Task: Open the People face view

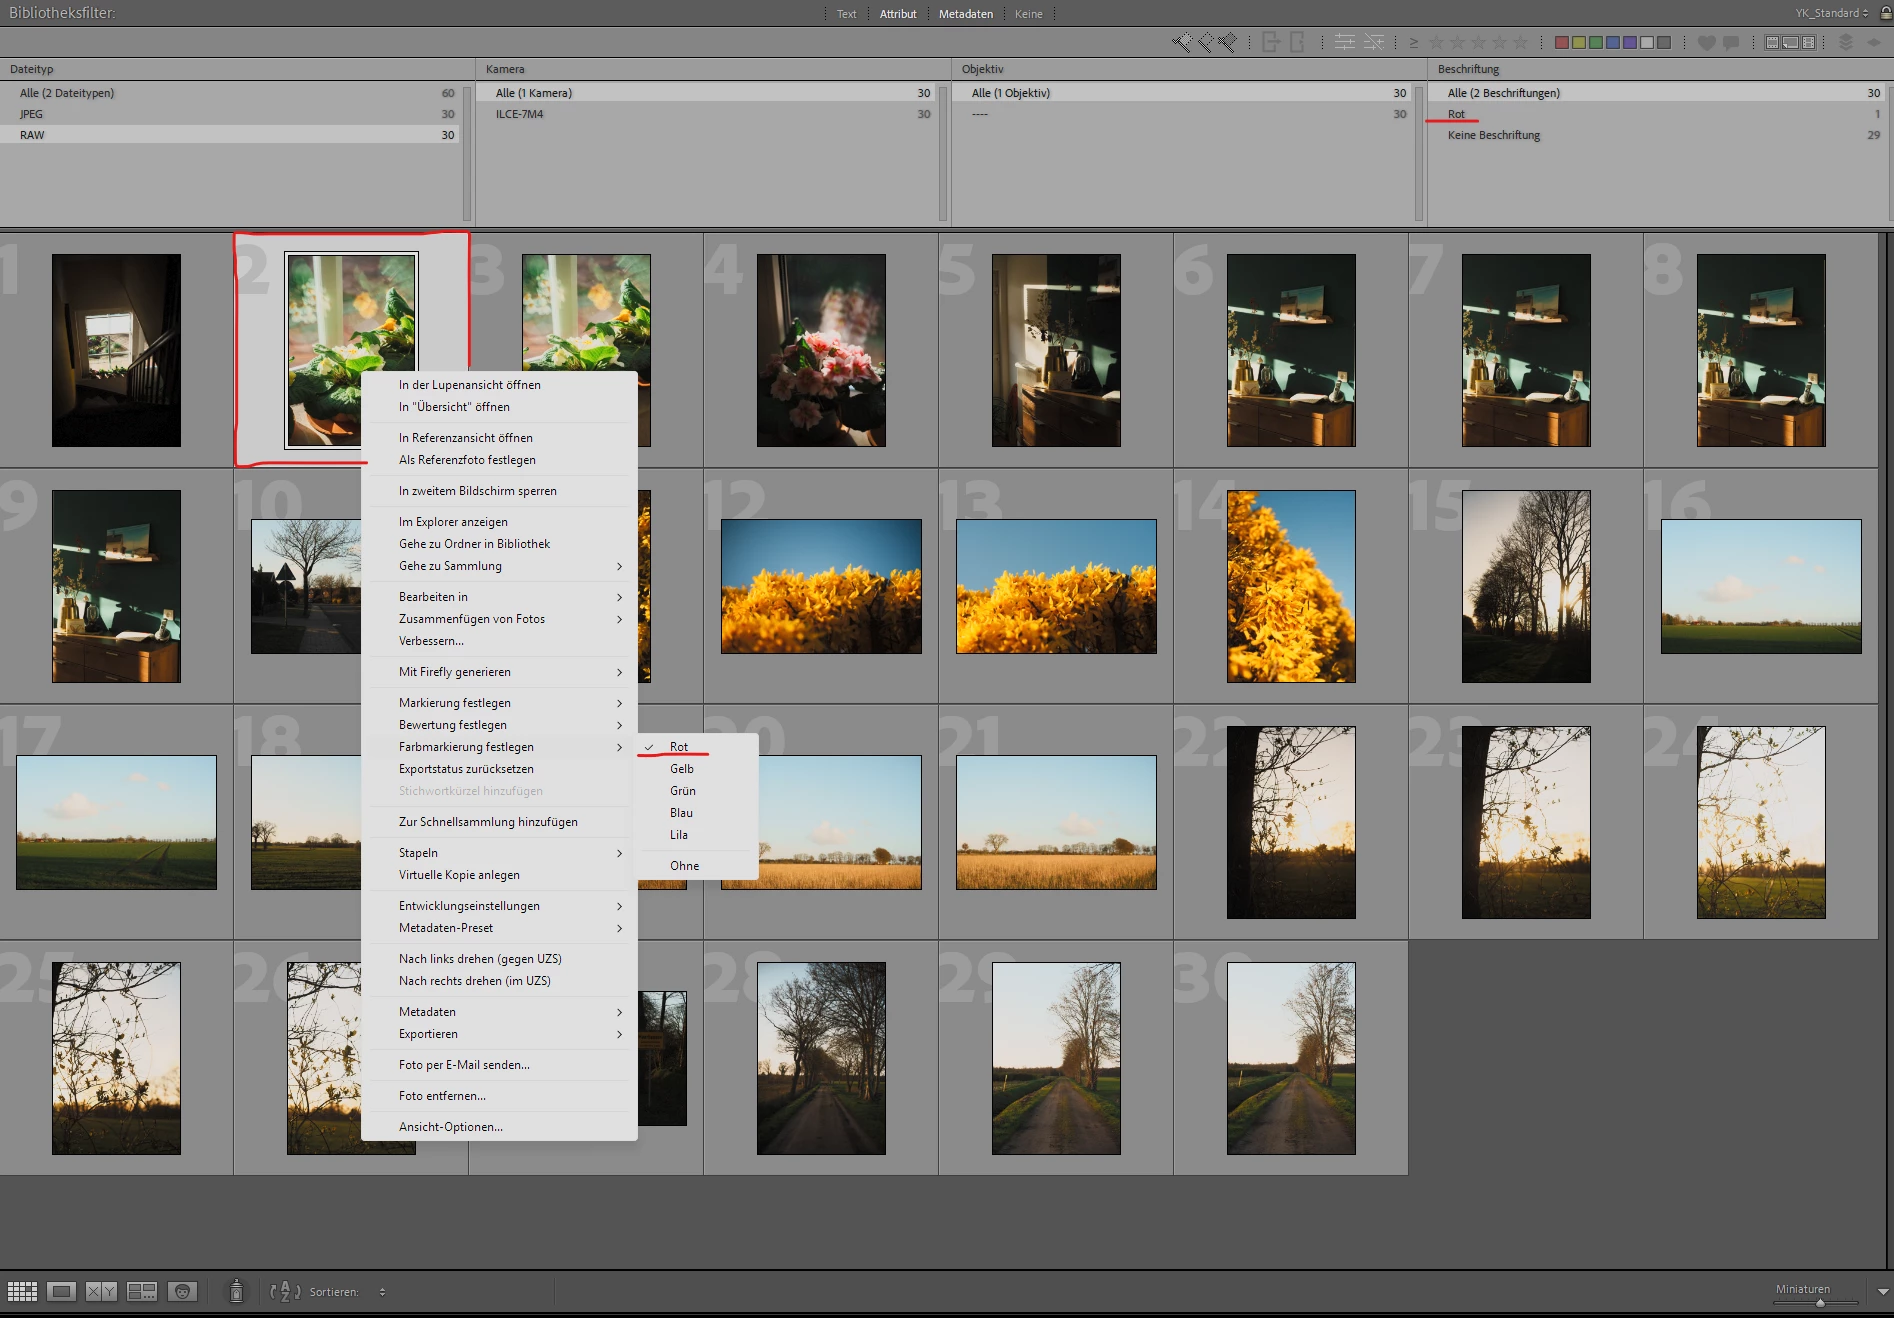Action: (x=182, y=1291)
